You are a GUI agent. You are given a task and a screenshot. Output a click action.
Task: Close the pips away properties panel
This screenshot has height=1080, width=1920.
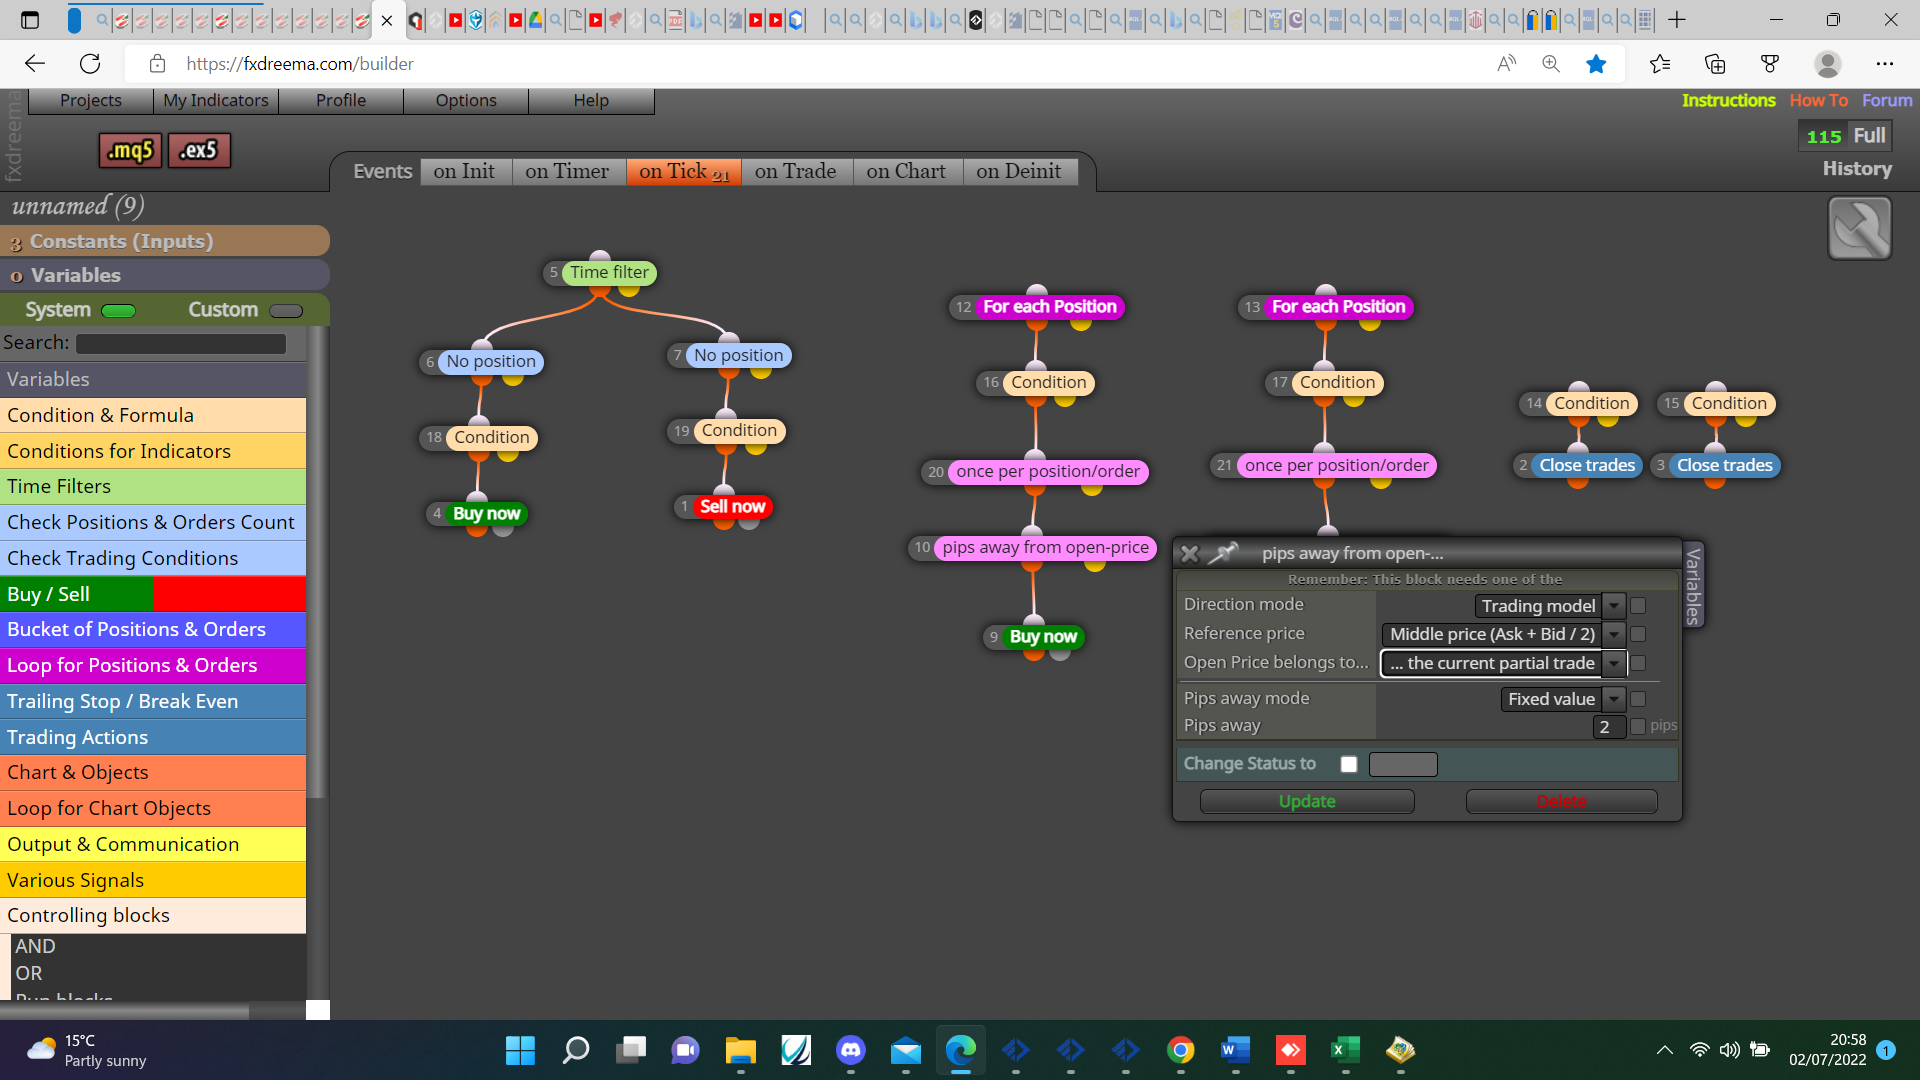click(x=1189, y=553)
